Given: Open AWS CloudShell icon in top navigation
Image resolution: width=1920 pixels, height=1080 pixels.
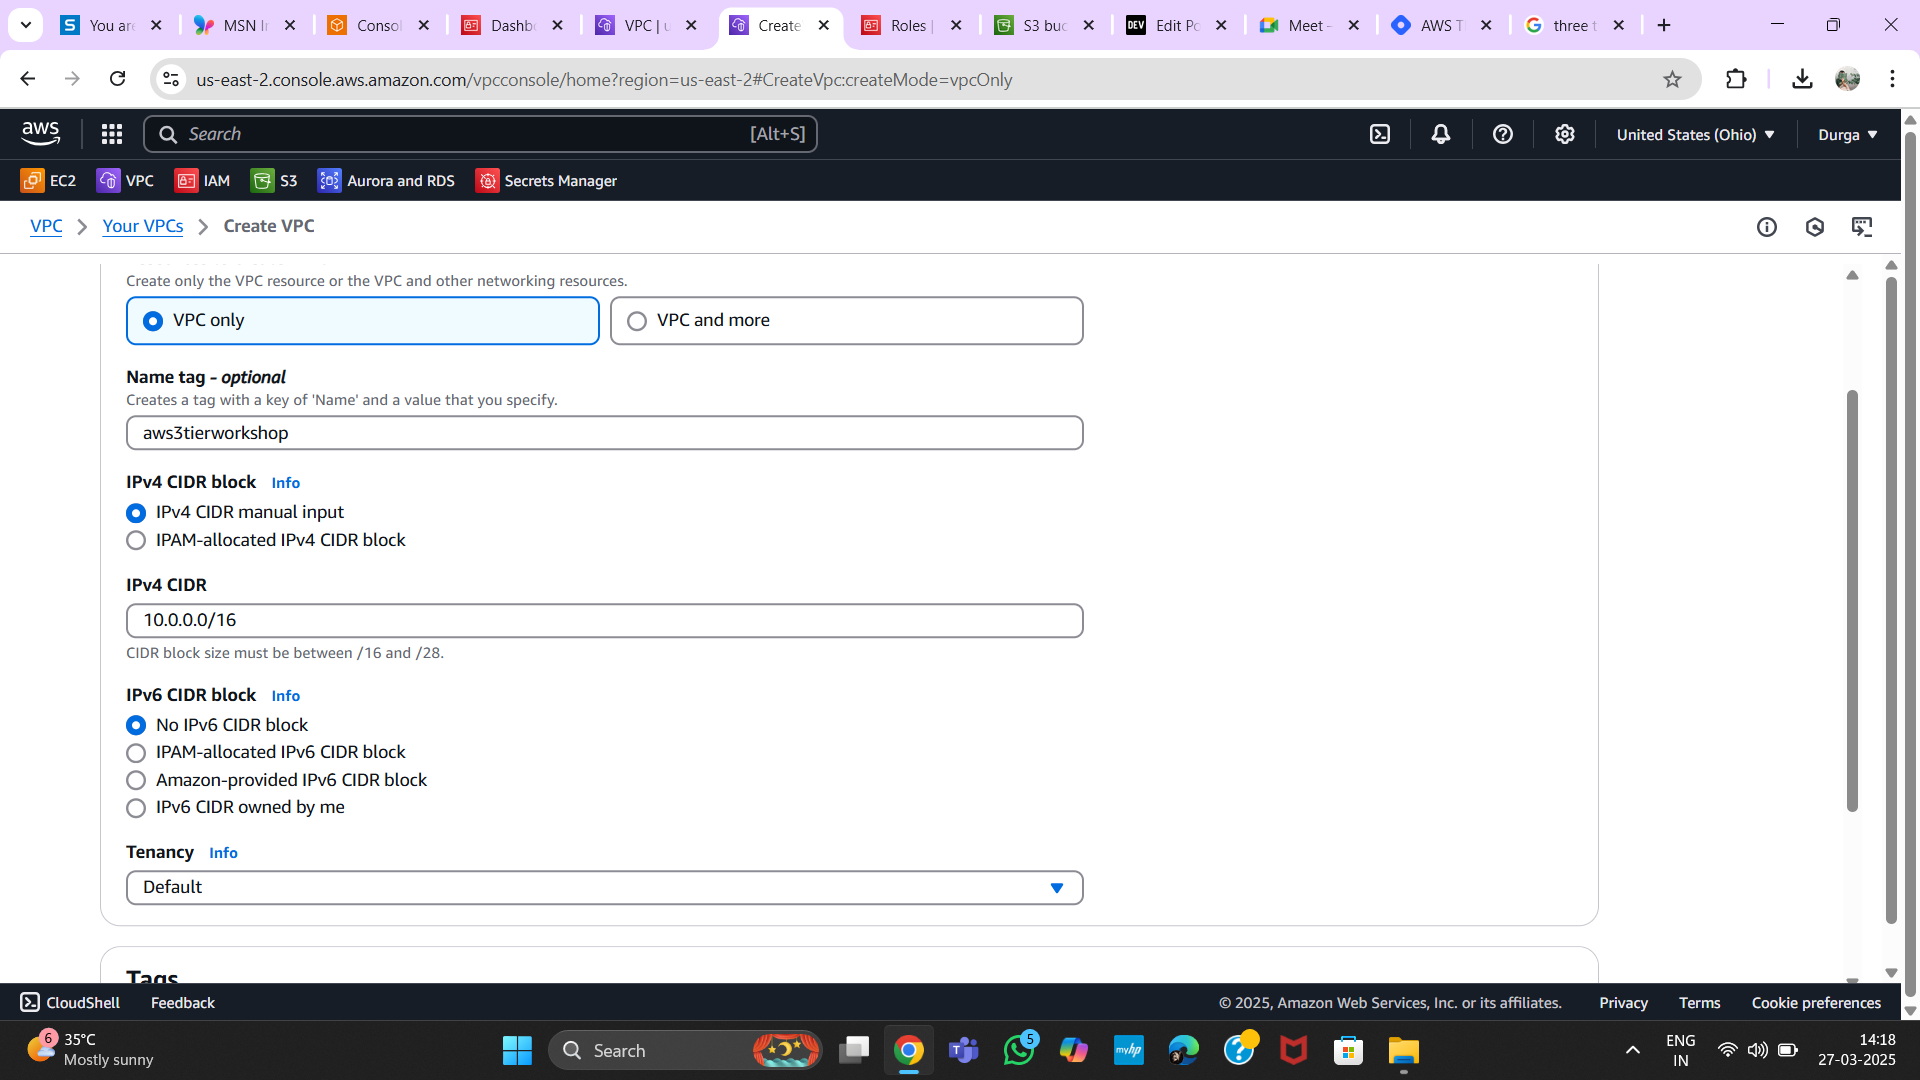Looking at the screenshot, I should click(1380, 134).
